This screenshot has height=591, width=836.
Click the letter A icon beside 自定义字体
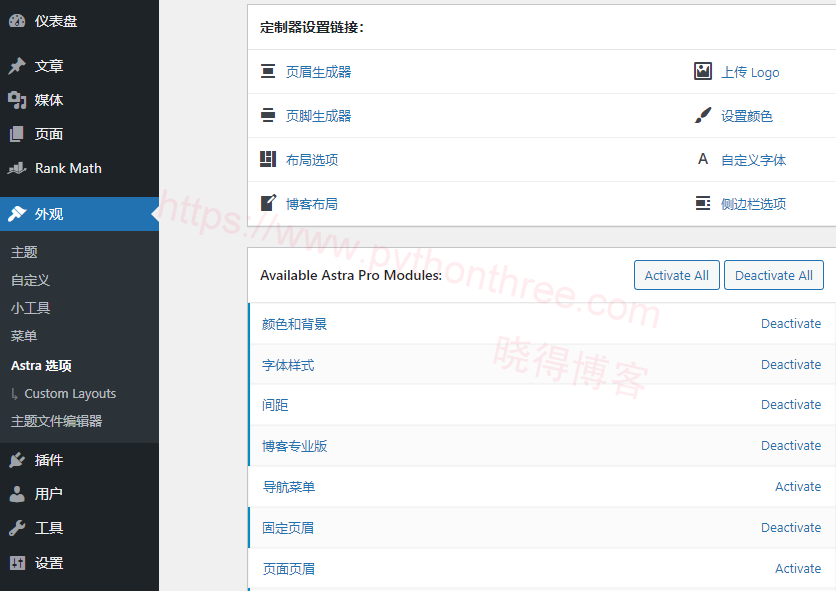click(x=703, y=159)
